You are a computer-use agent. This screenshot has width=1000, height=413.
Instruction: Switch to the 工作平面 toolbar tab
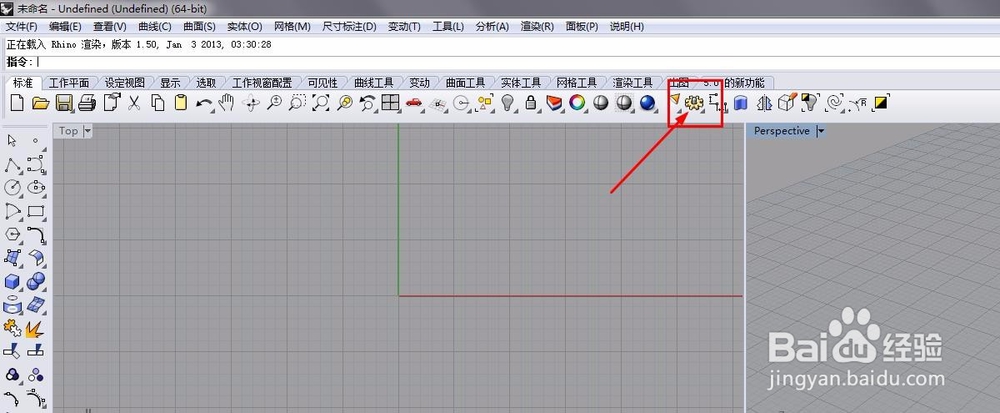tap(69, 83)
